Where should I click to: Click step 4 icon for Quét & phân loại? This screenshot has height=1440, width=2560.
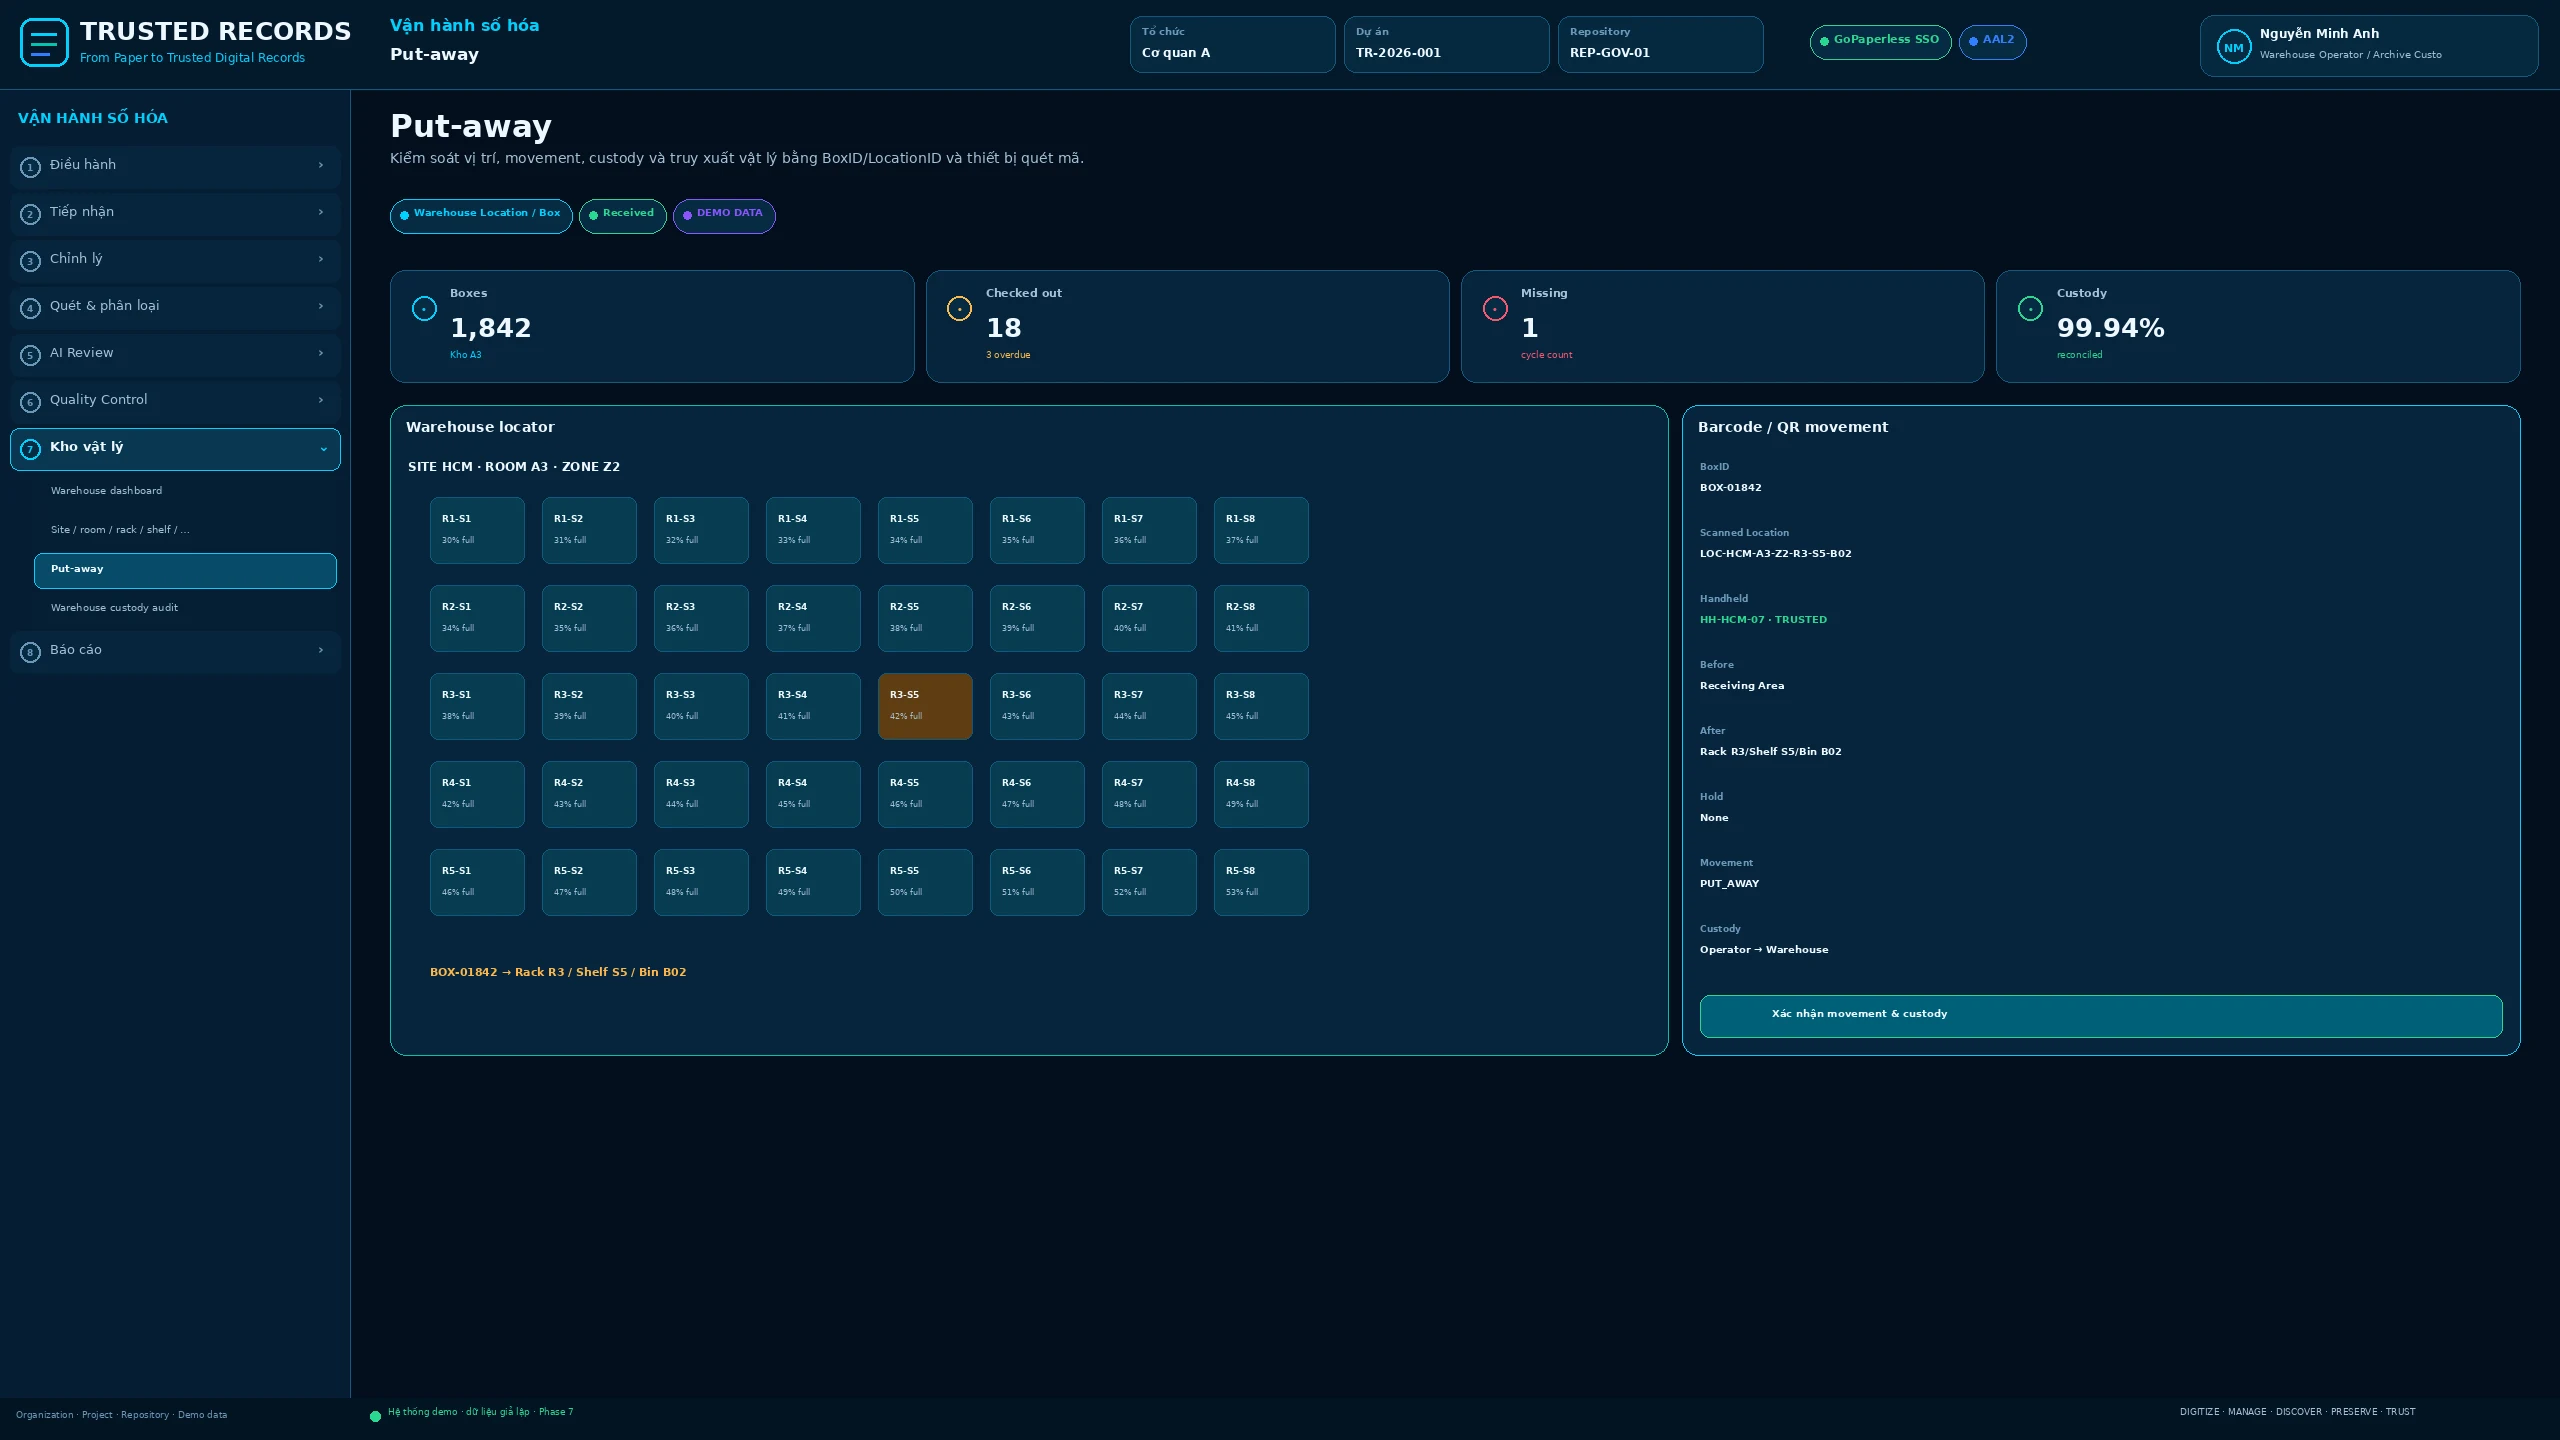(30, 308)
